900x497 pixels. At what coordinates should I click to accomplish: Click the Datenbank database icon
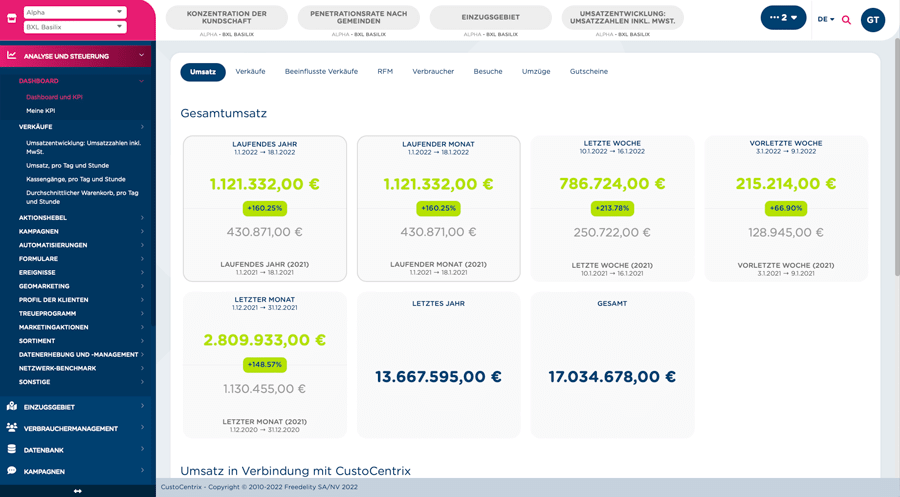[11, 449]
